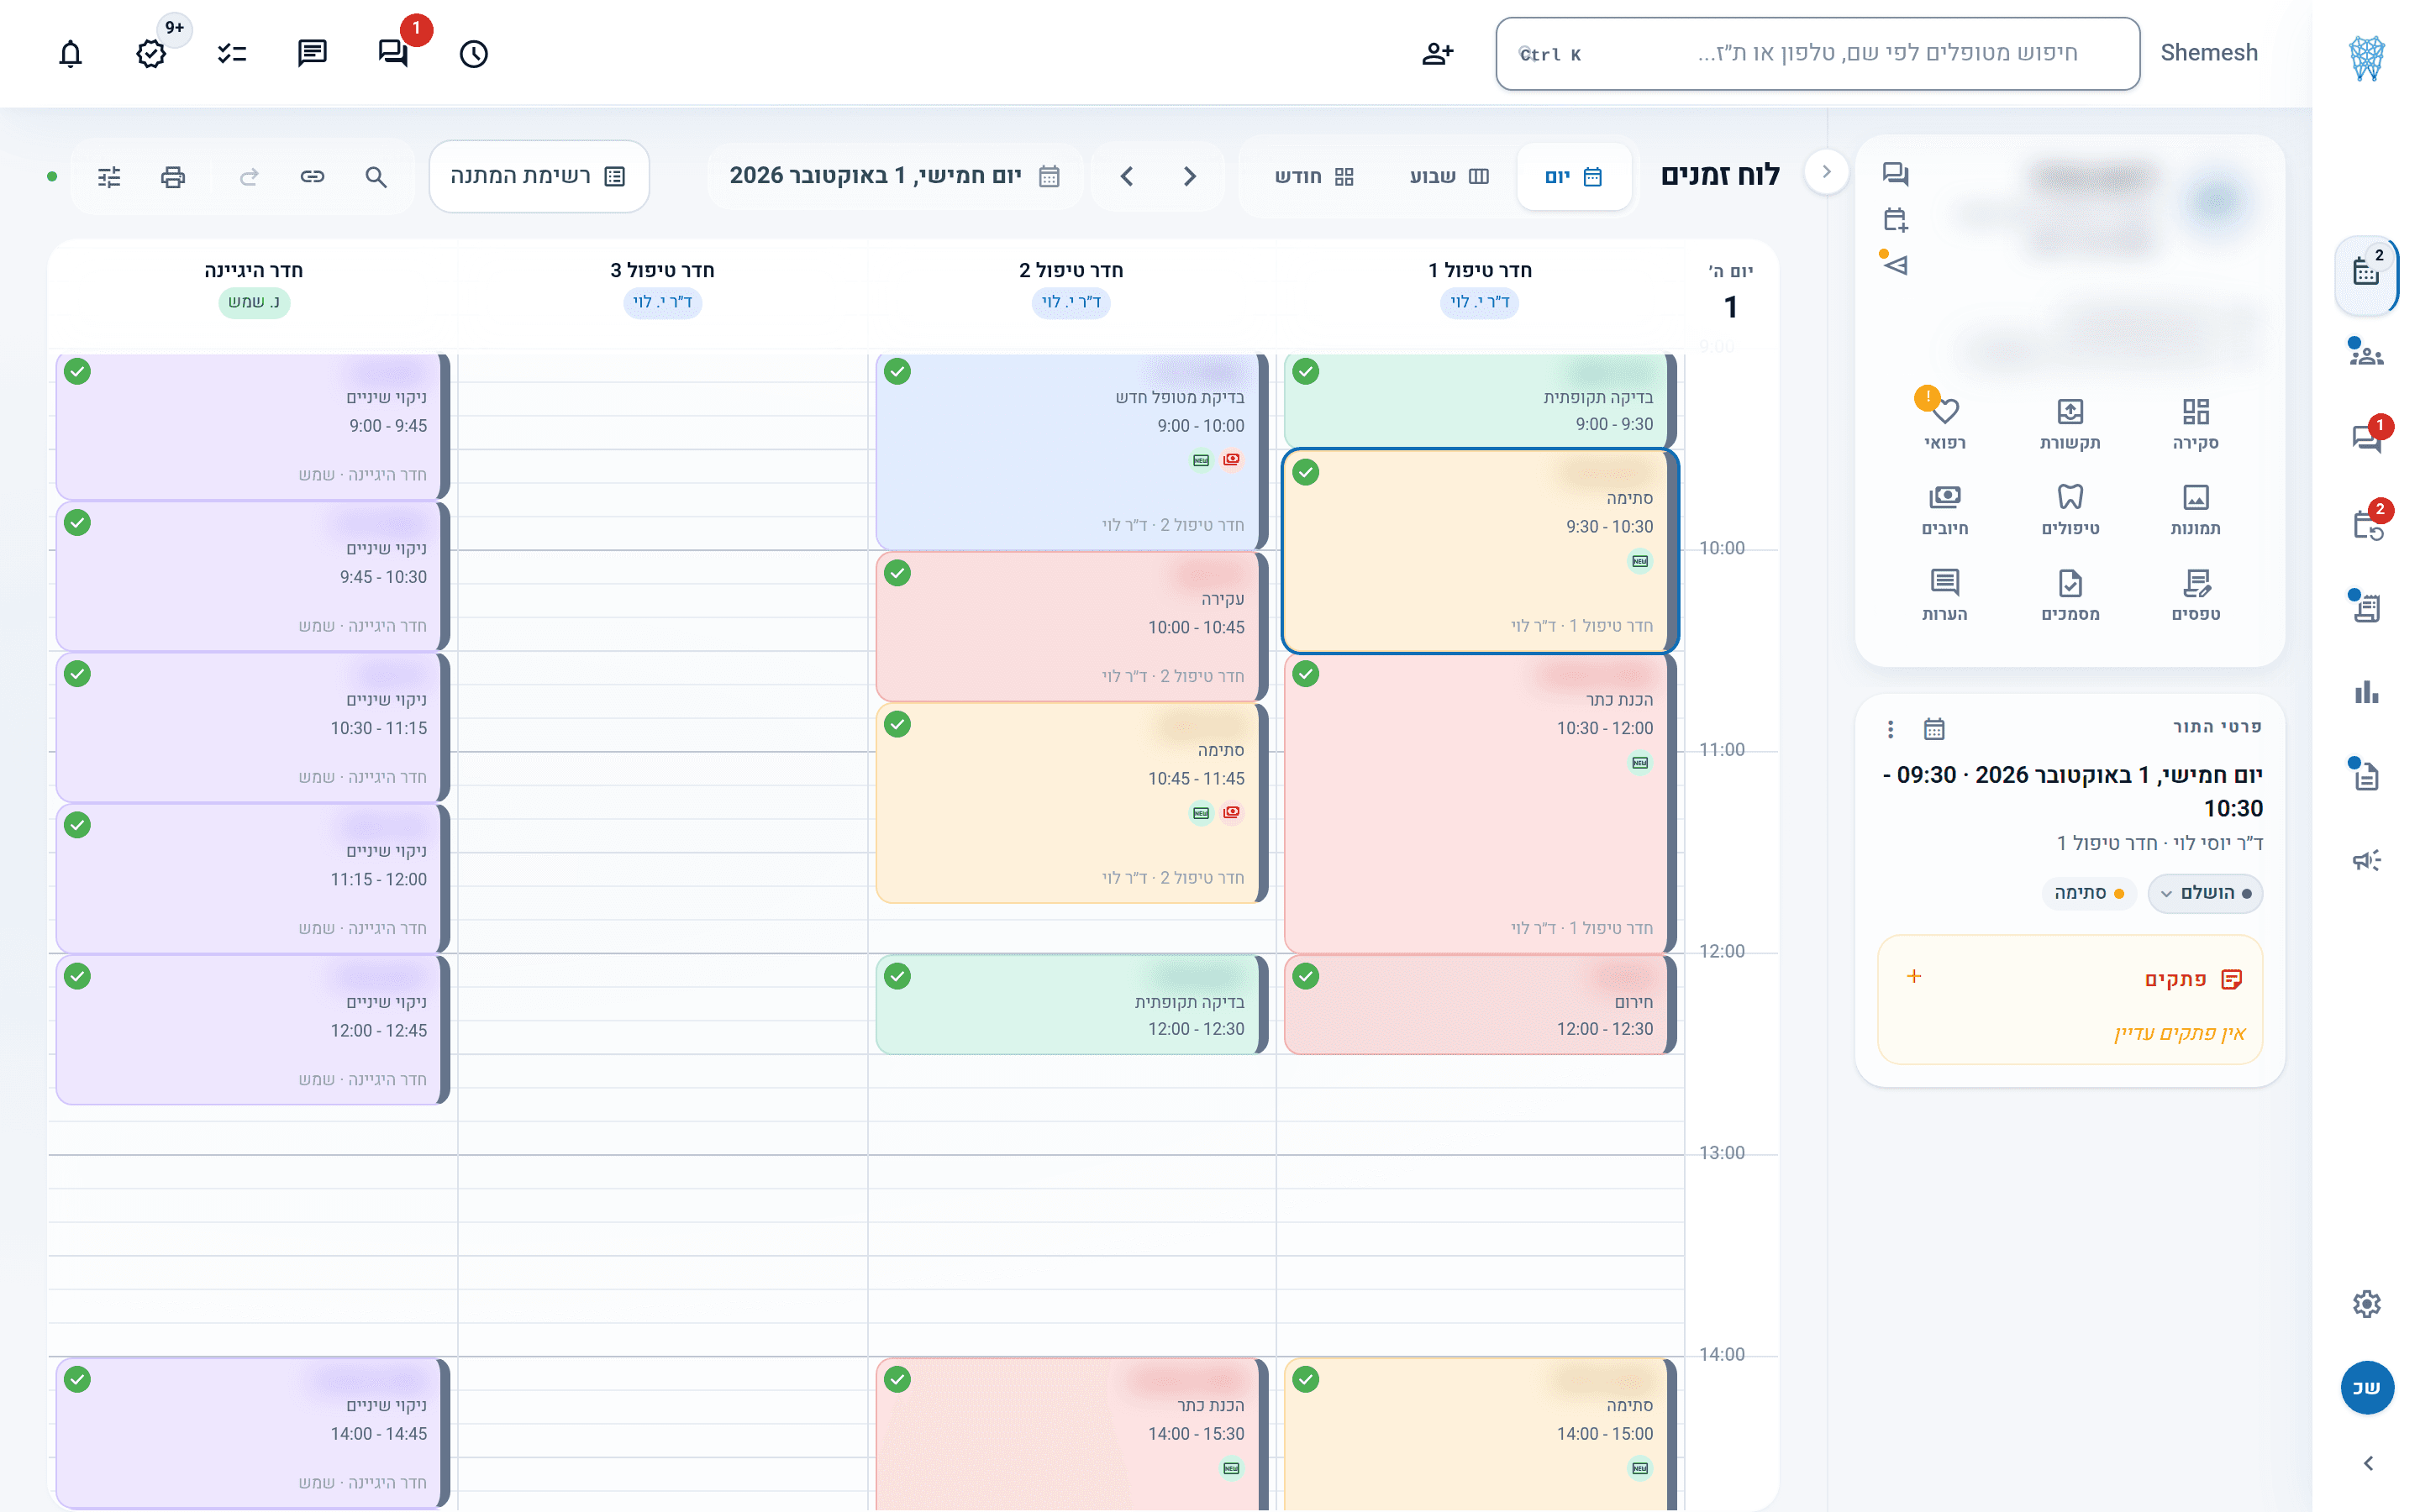Open the הושלם status dropdown
The width and height of the screenshot is (2420, 1512).
[x=2205, y=893]
